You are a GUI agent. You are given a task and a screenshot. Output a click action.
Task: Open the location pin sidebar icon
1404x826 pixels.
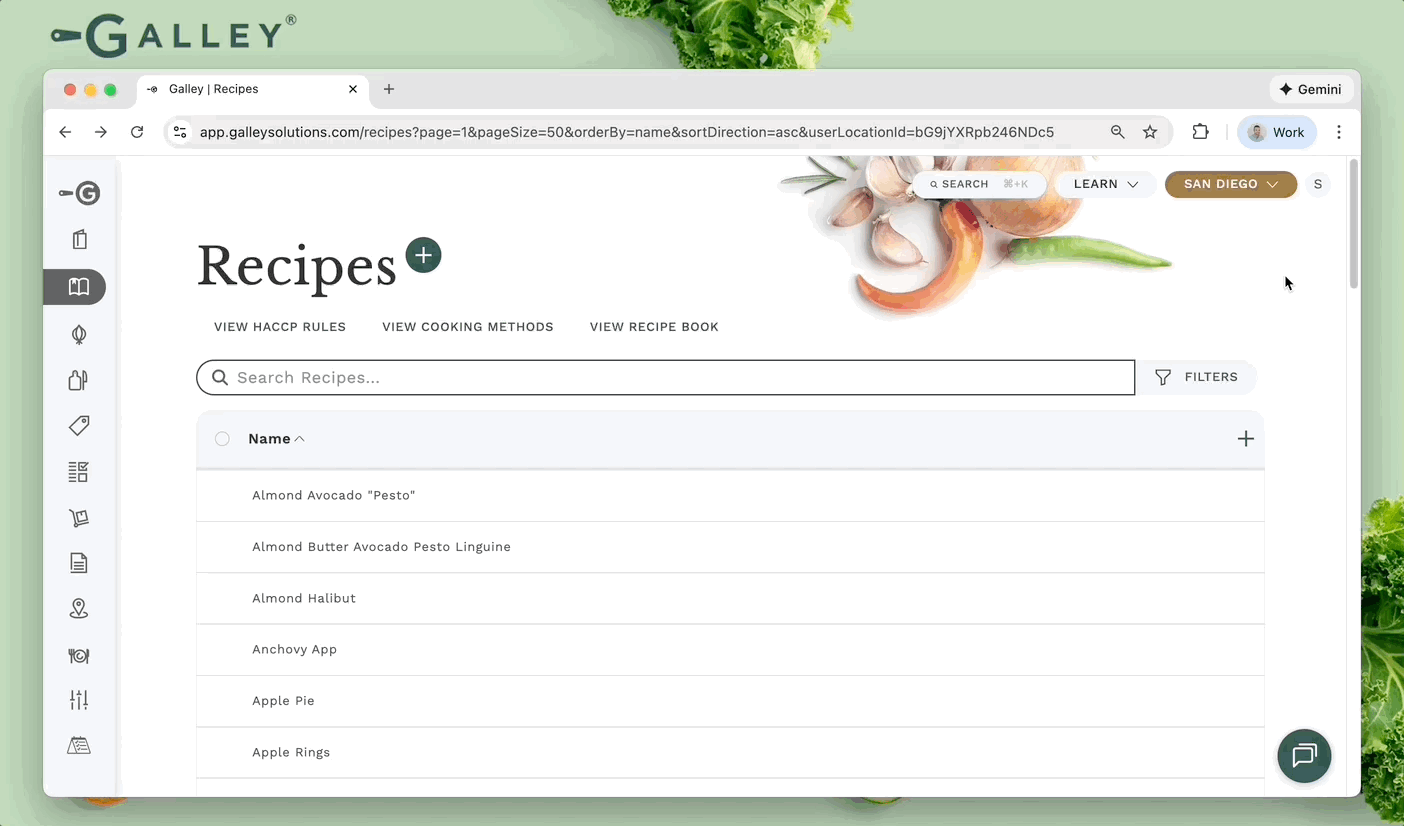(79, 608)
